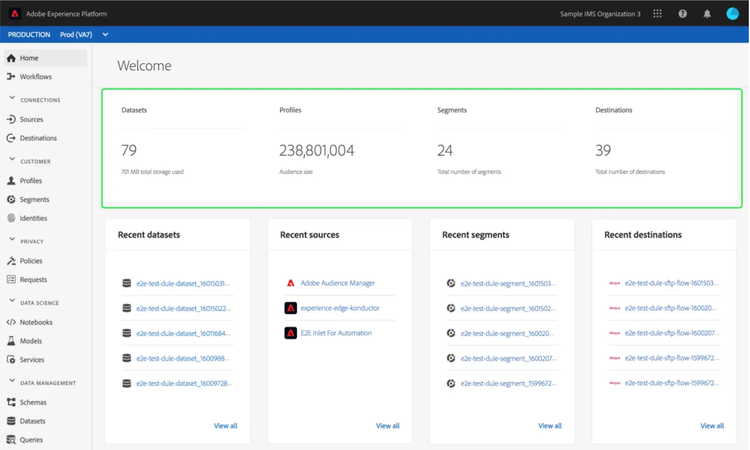
Task: Open the user profile avatar
Action: click(732, 14)
